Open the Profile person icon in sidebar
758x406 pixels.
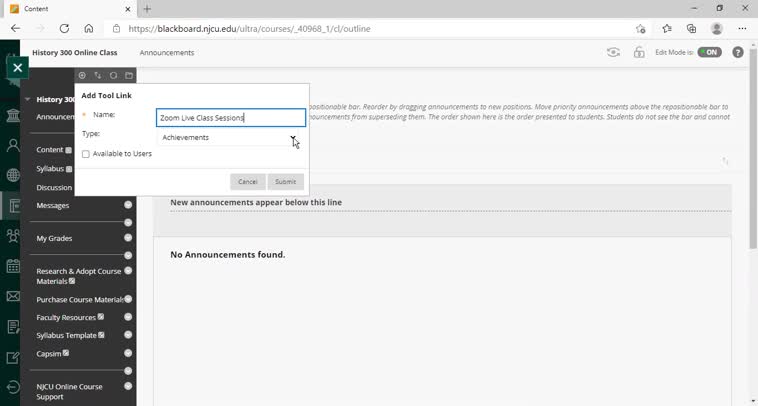13,145
